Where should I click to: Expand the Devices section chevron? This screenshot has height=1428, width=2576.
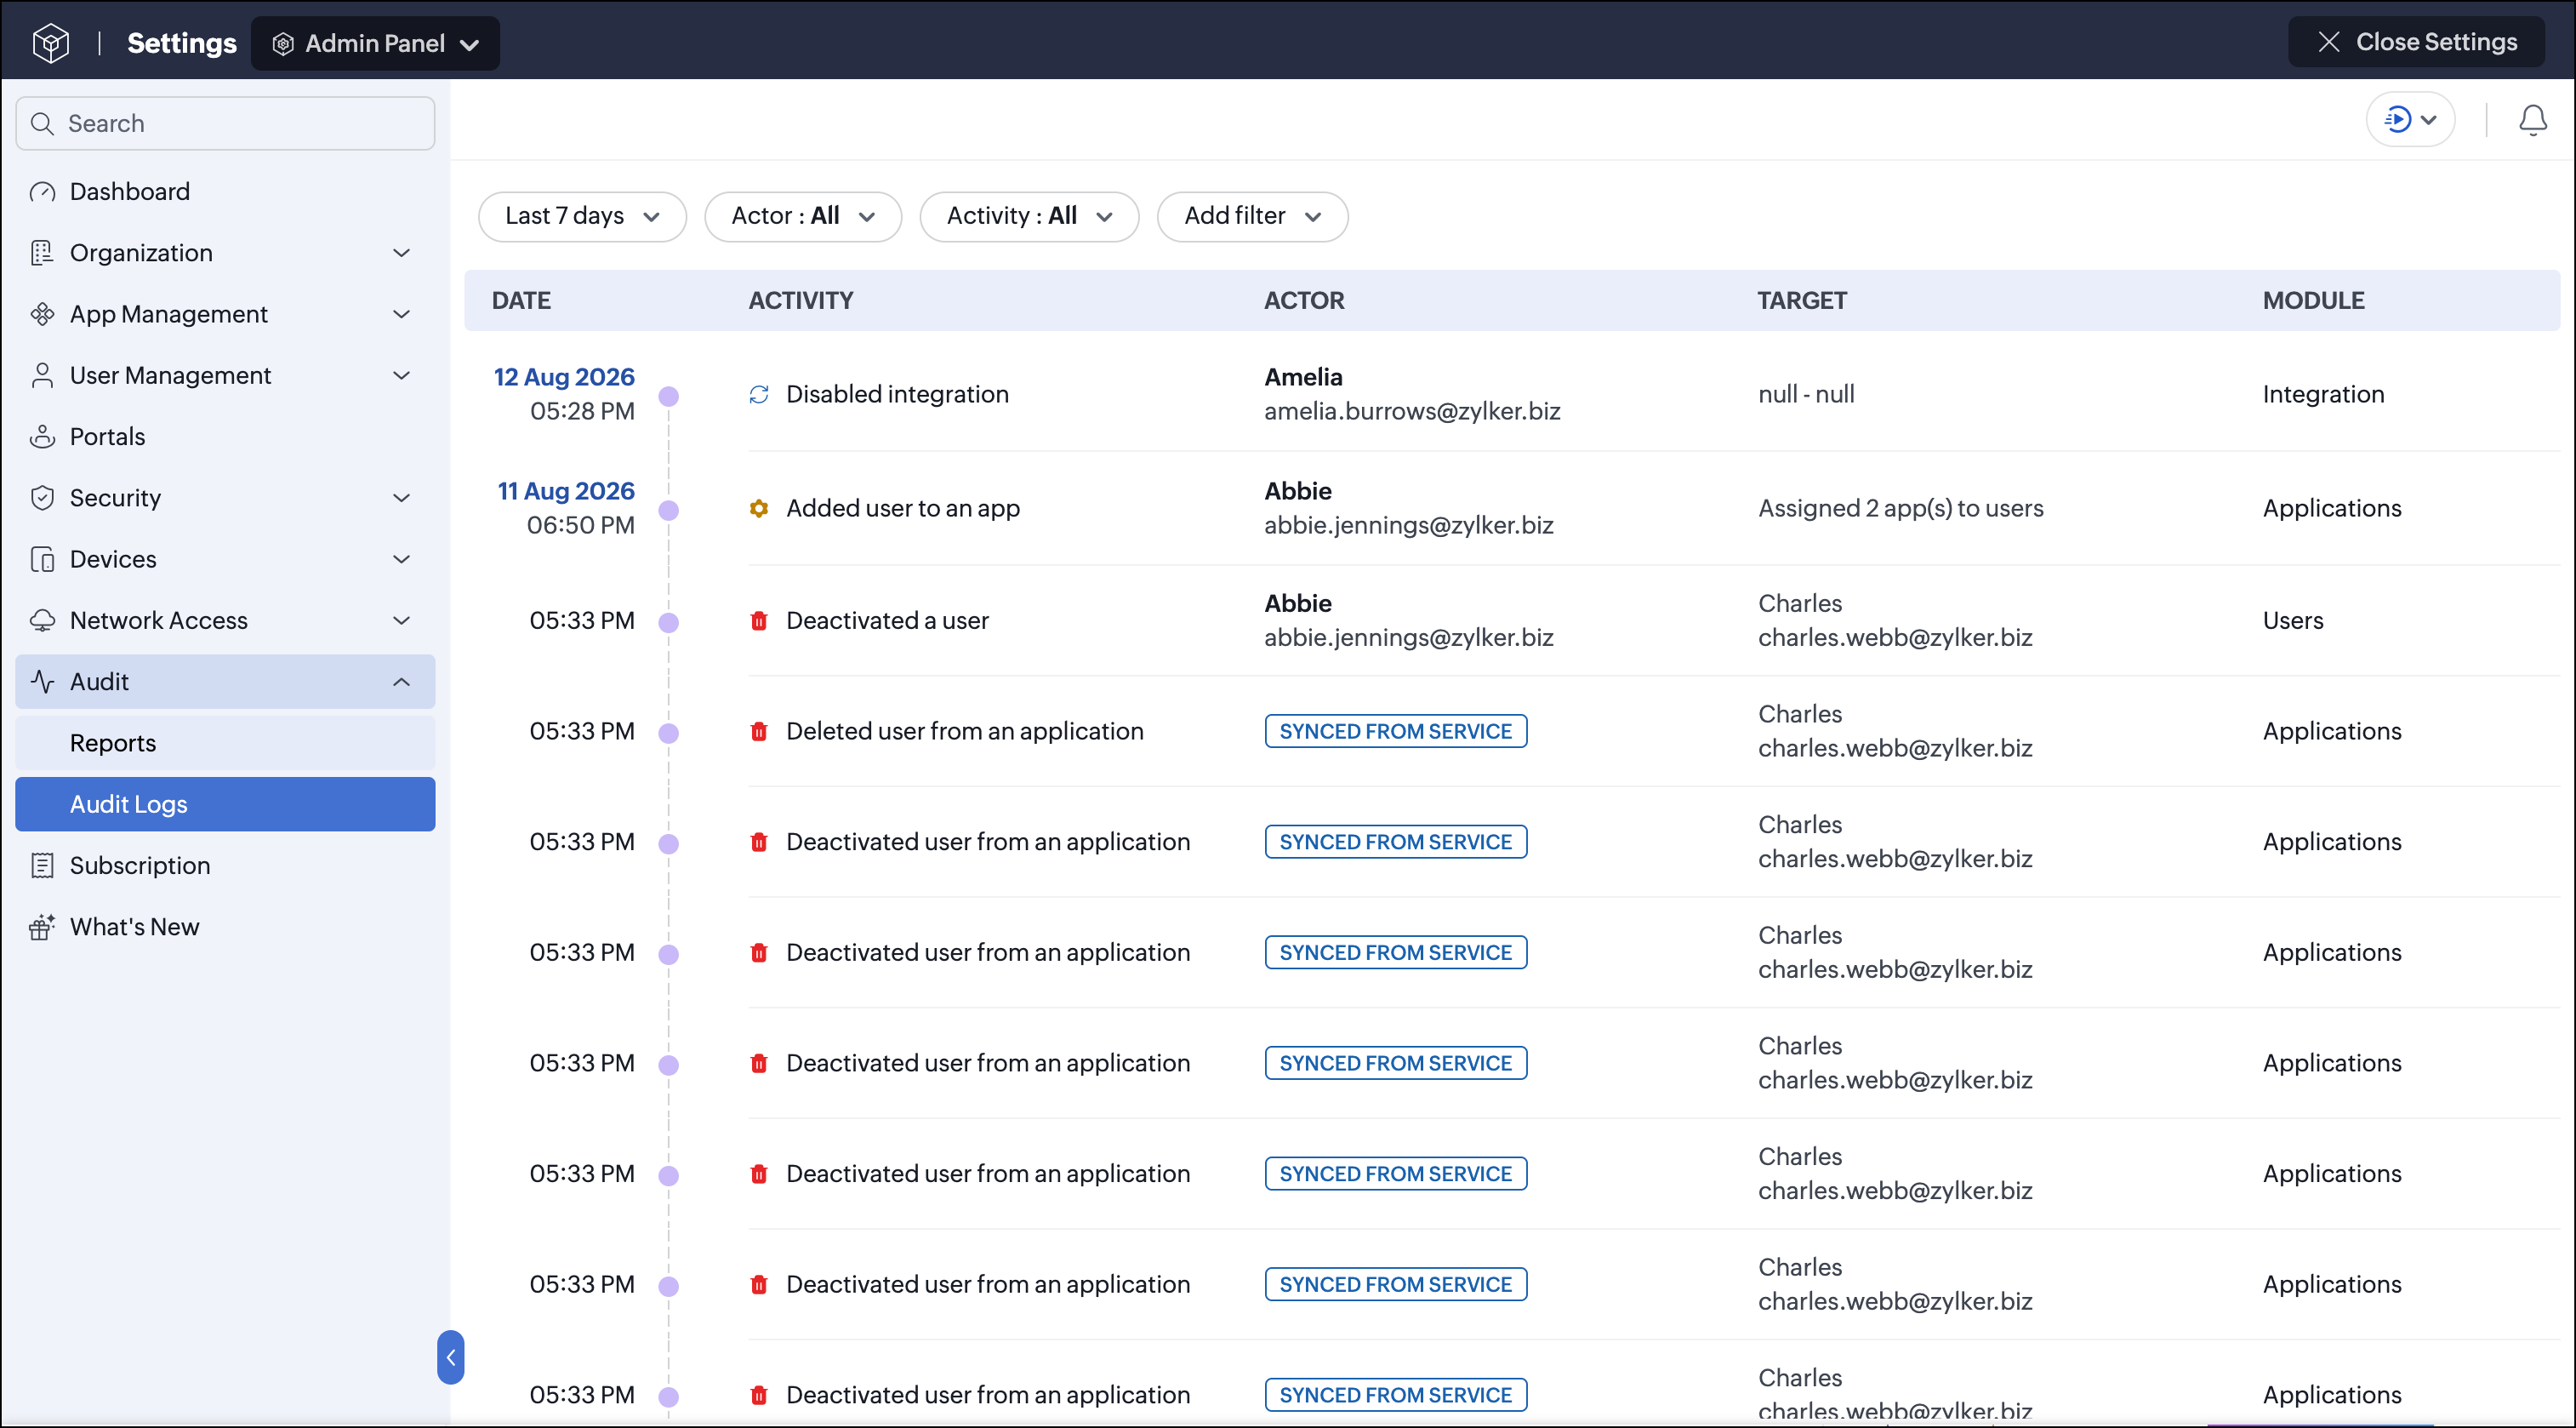point(402,559)
